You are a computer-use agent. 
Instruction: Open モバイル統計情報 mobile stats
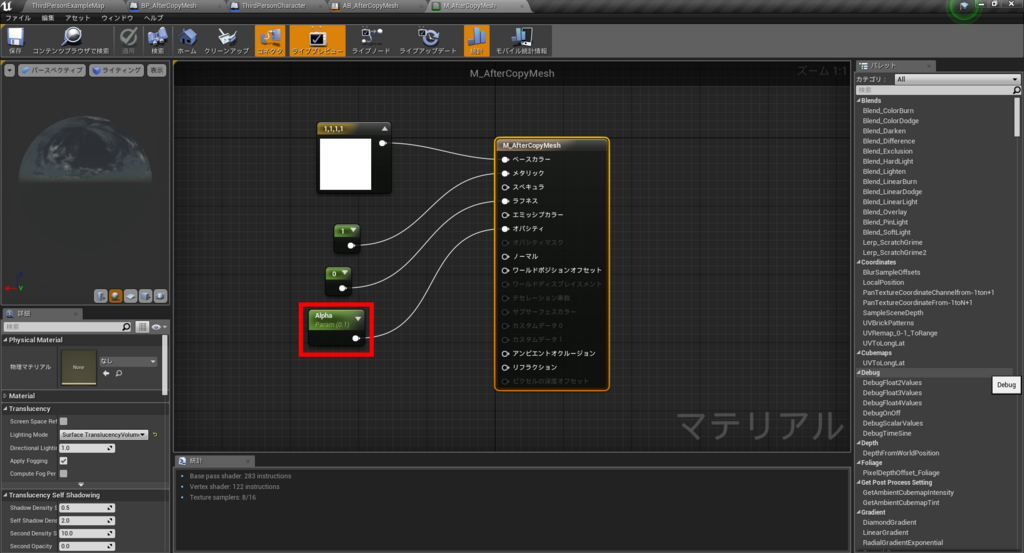click(521, 40)
